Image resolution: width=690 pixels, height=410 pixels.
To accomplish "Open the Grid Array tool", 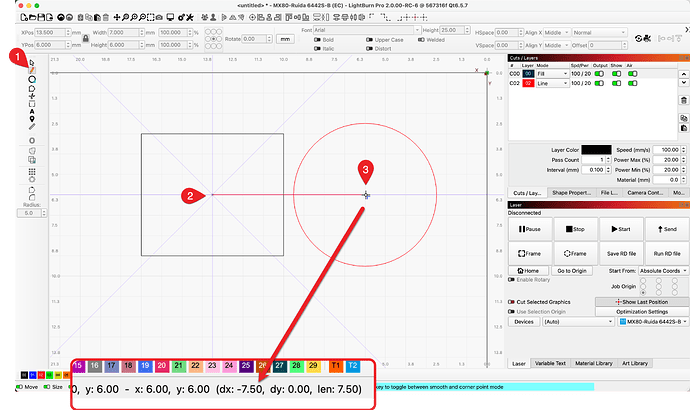I will 32,172.
